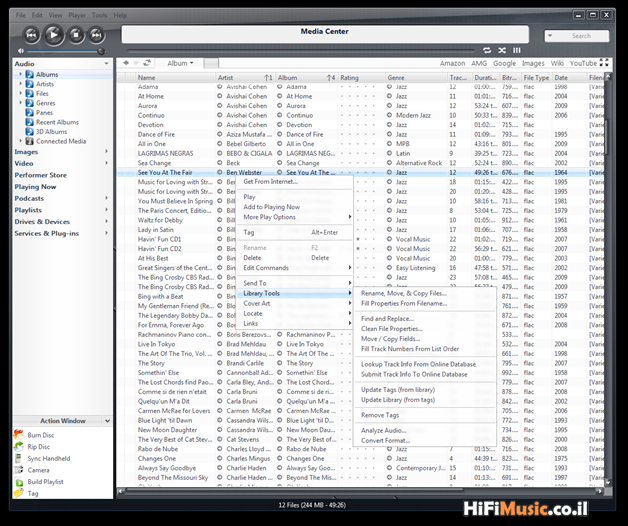Image resolution: width=628 pixels, height=526 pixels.
Task: Click the back navigation arrow
Action: 126,63
